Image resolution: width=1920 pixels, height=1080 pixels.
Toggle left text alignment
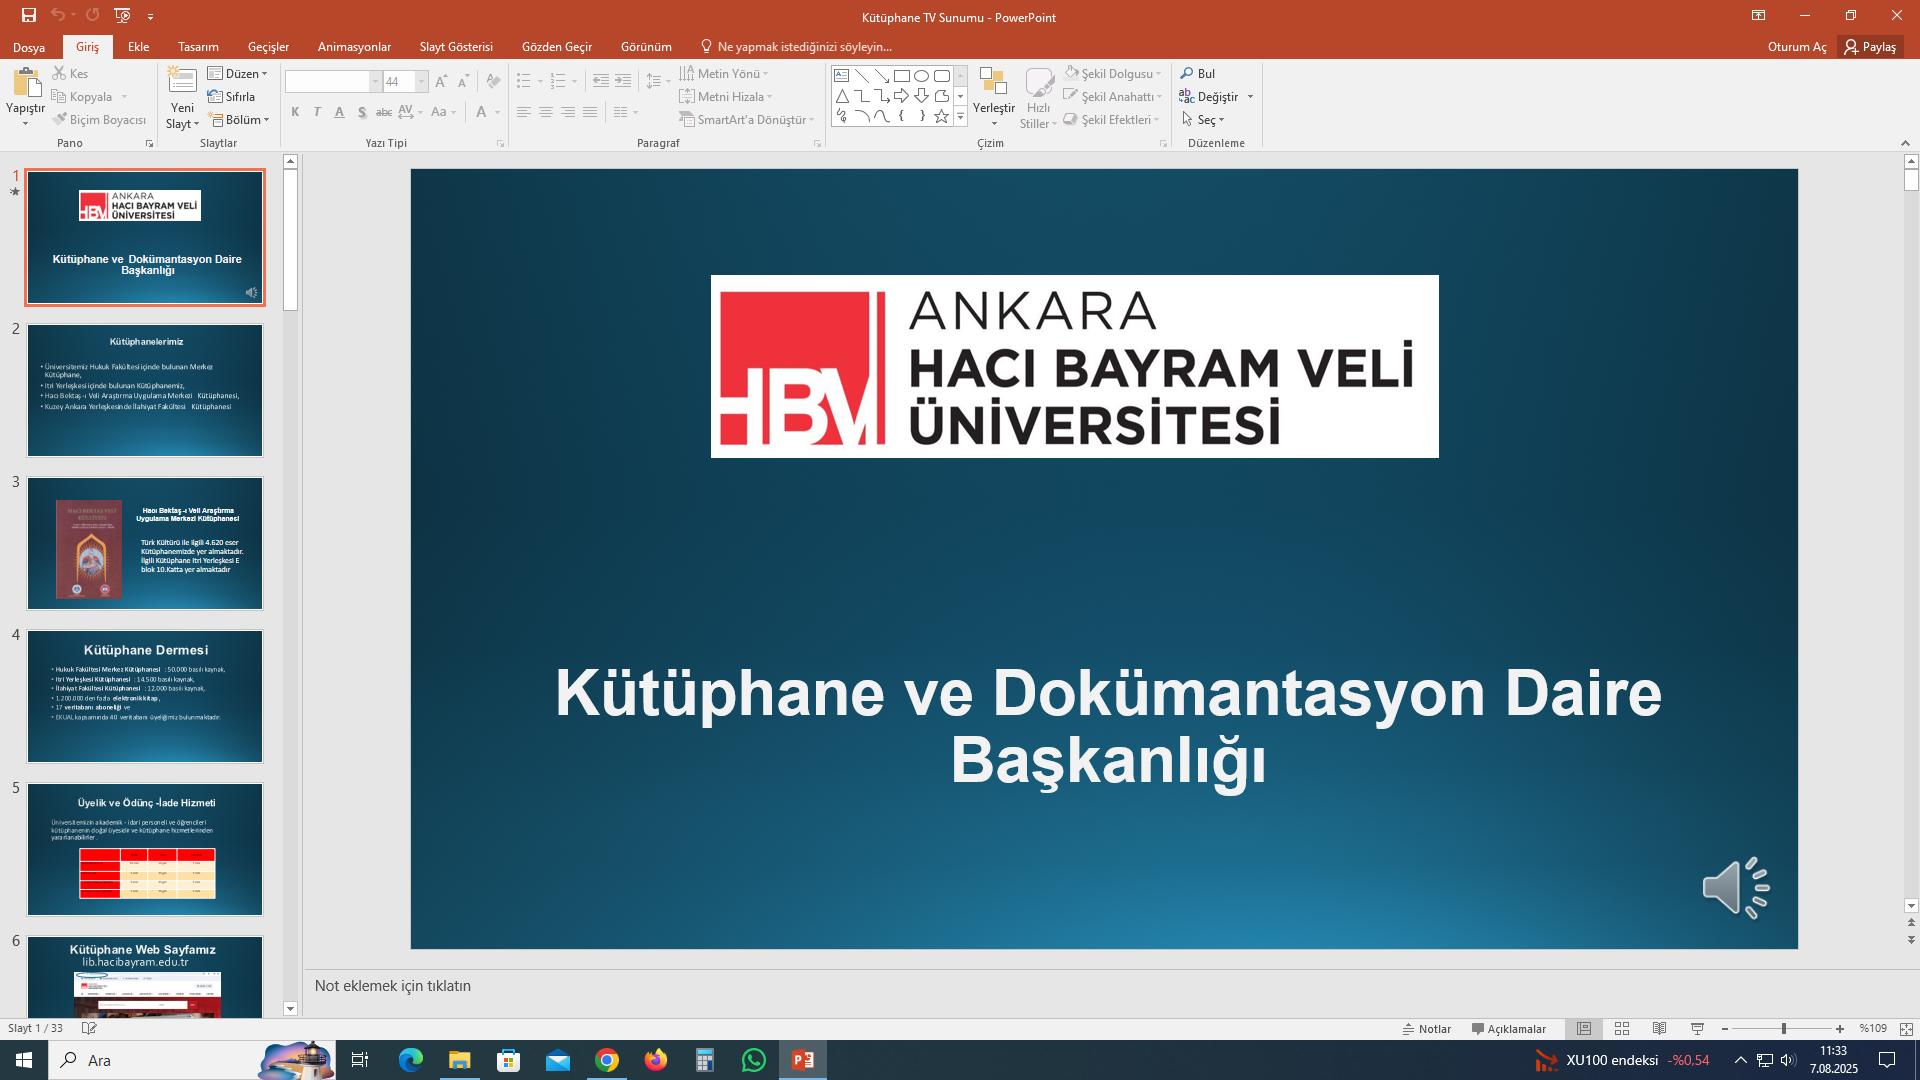click(524, 112)
